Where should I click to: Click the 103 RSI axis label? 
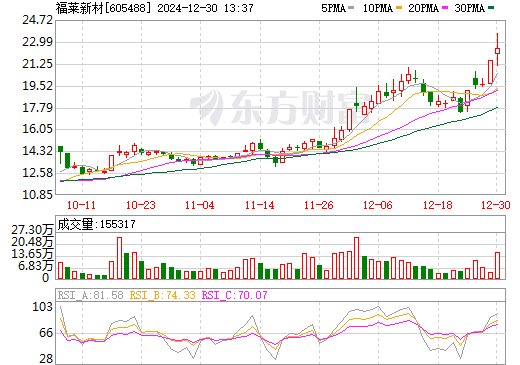[42, 307]
